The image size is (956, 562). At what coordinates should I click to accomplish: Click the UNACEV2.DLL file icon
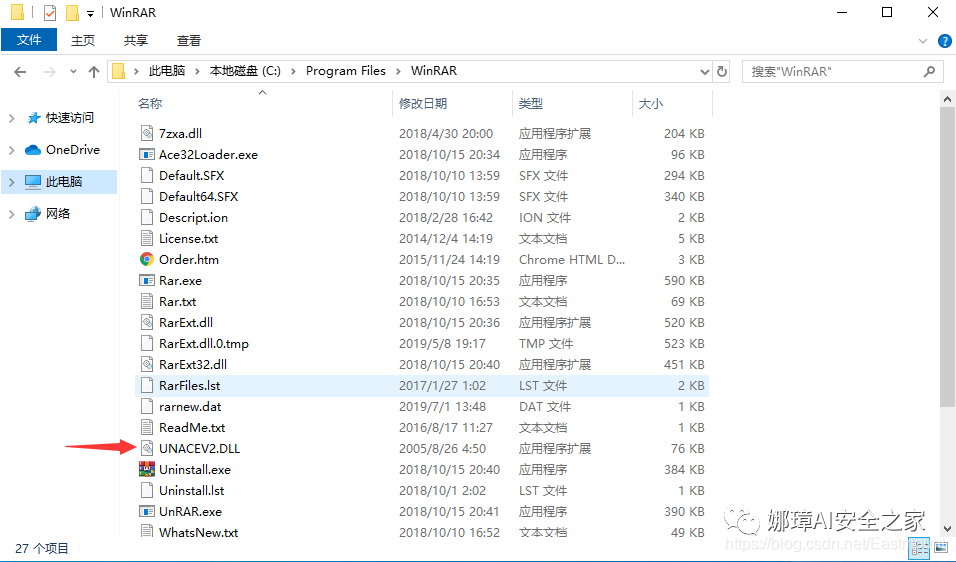point(146,449)
